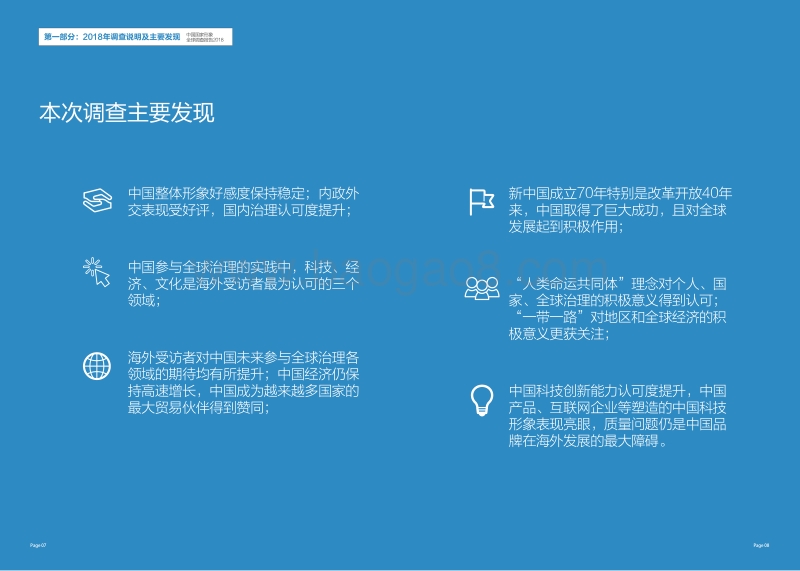Click the small report title text in header box
The width and height of the screenshot is (800, 571).
pyautogui.click(x=205, y=37)
